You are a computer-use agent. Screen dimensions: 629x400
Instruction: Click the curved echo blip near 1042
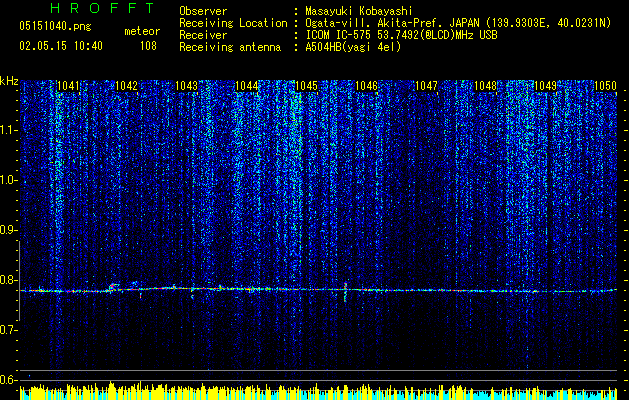tap(114, 286)
